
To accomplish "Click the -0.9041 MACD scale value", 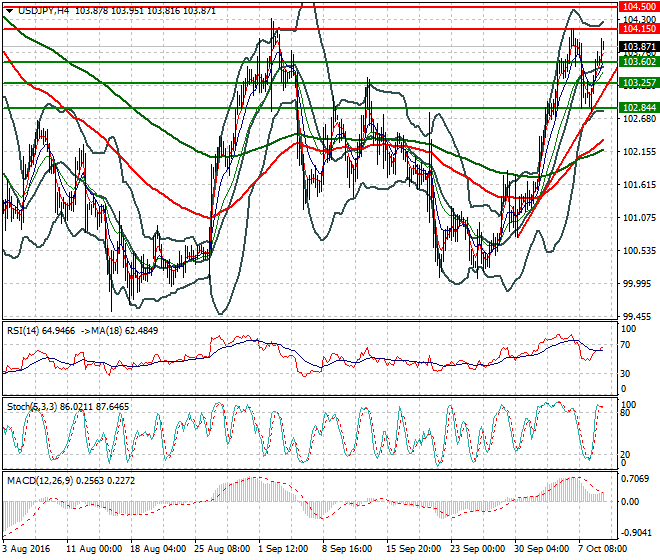I will click(x=635, y=533).
